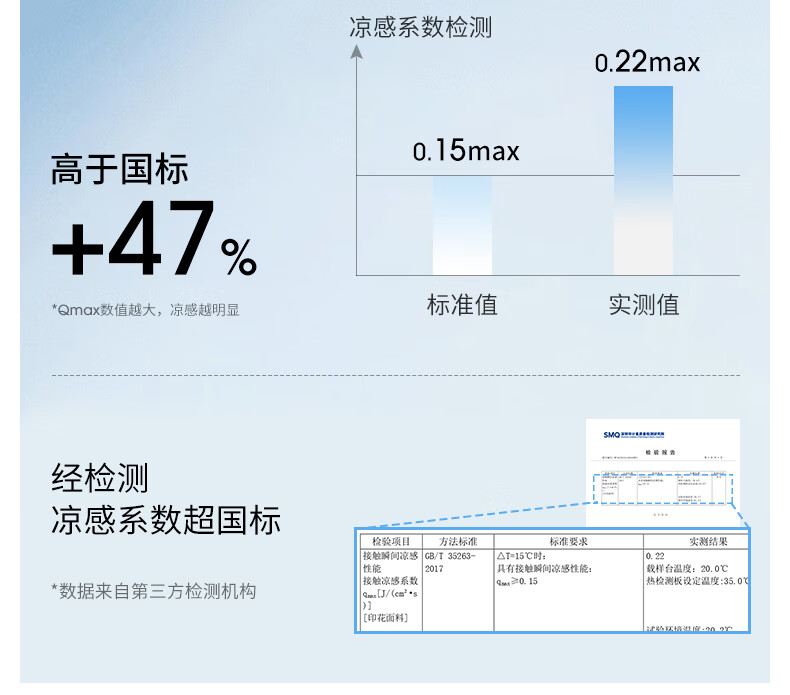Select the light 0.15max standard bar
The width and height of the screenshot is (790, 695).
[x=463, y=225]
